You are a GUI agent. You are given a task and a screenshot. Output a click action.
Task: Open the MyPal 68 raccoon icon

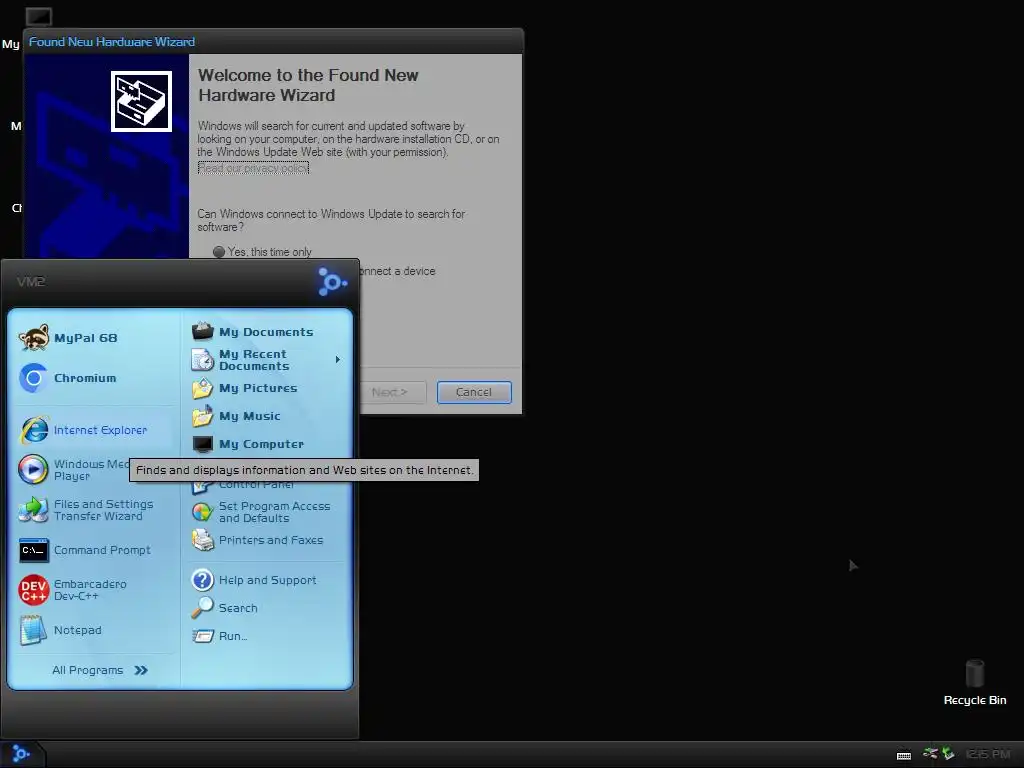[34, 338]
